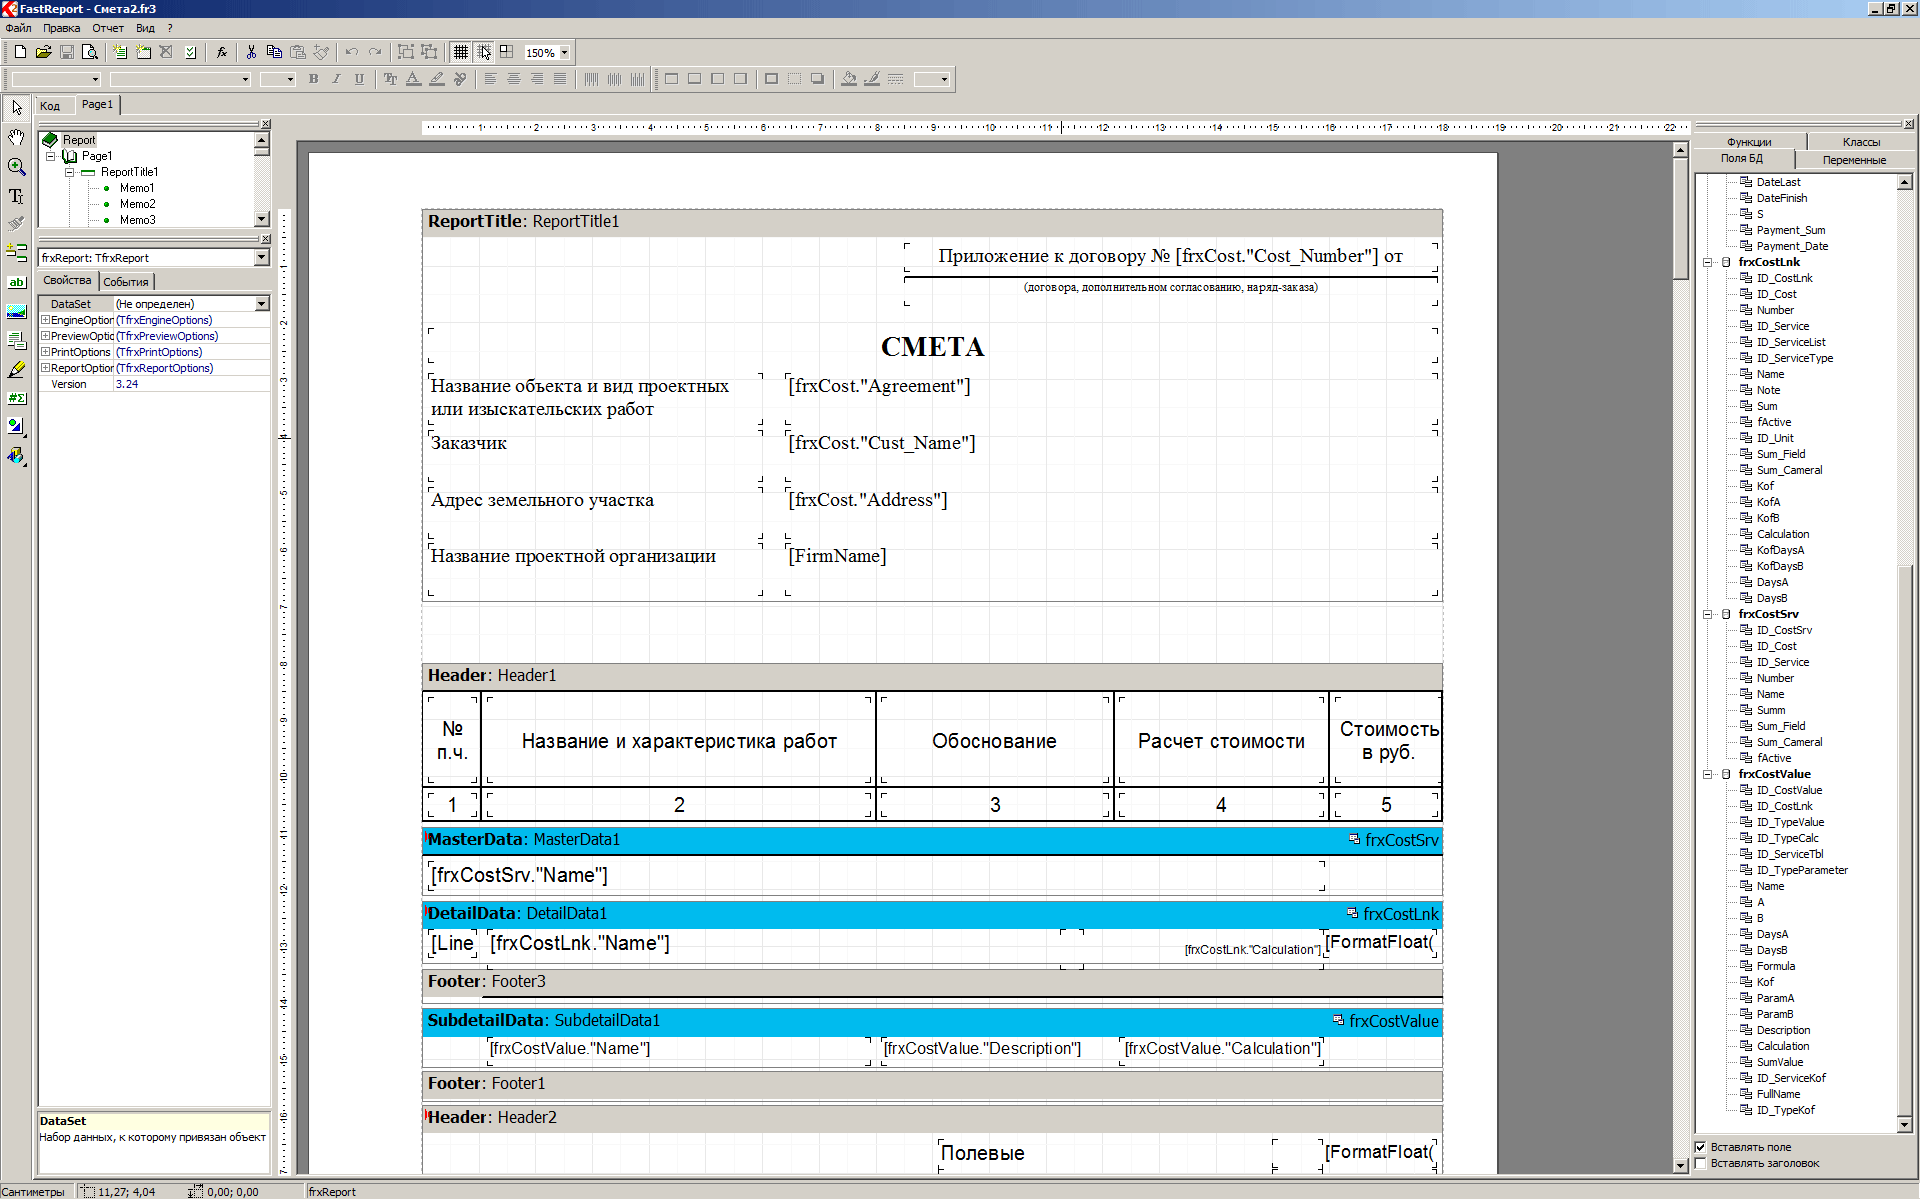Select the Formula field in frxCostValue

(x=1776, y=967)
